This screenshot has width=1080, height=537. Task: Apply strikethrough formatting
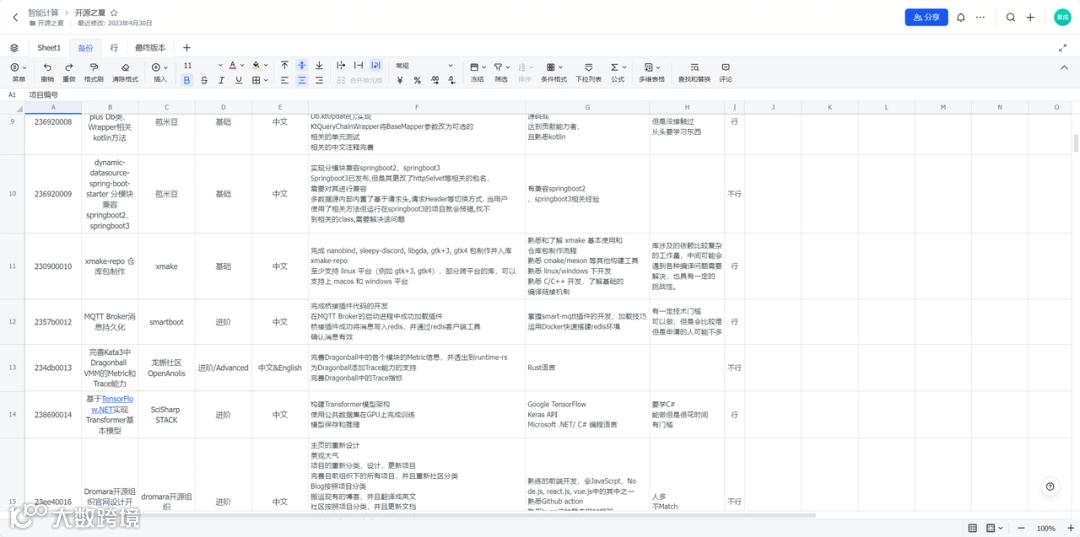pos(205,80)
